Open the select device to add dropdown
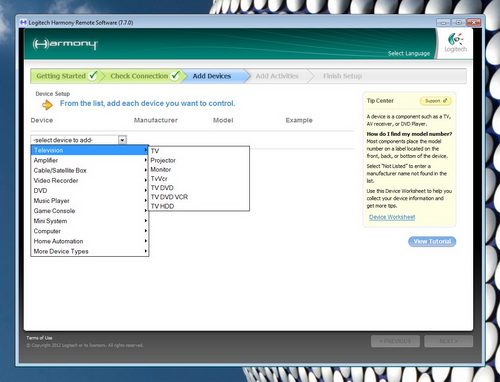Image resolution: width=500 pixels, height=382 pixels. pos(79,140)
